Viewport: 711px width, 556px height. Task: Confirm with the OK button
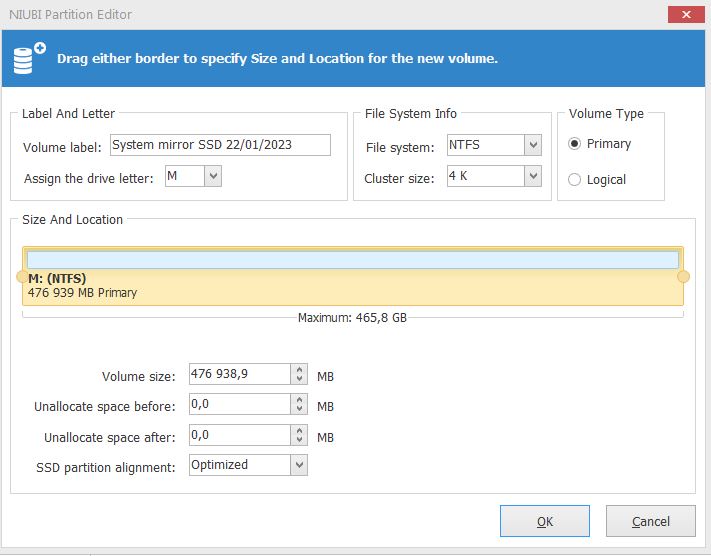(x=545, y=521)
